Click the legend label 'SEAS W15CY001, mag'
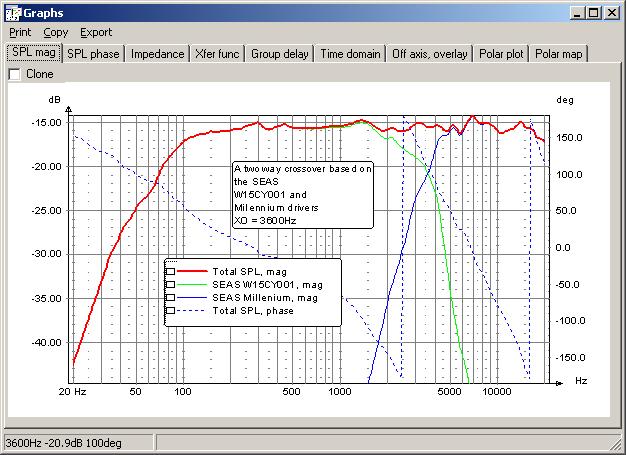Viewport: 626px width, 455px height. pos(267,285)
